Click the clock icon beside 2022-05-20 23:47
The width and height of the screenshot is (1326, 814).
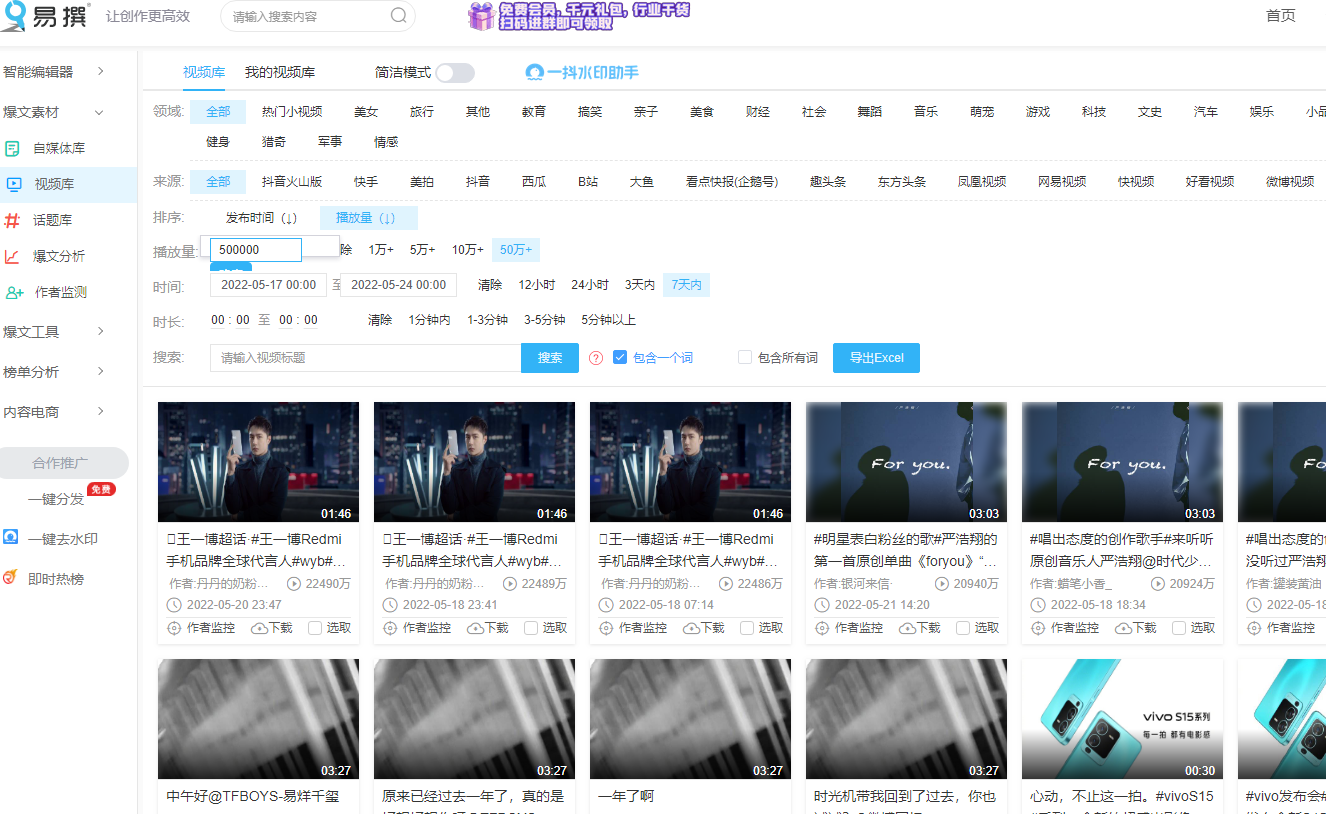(174, 605)
